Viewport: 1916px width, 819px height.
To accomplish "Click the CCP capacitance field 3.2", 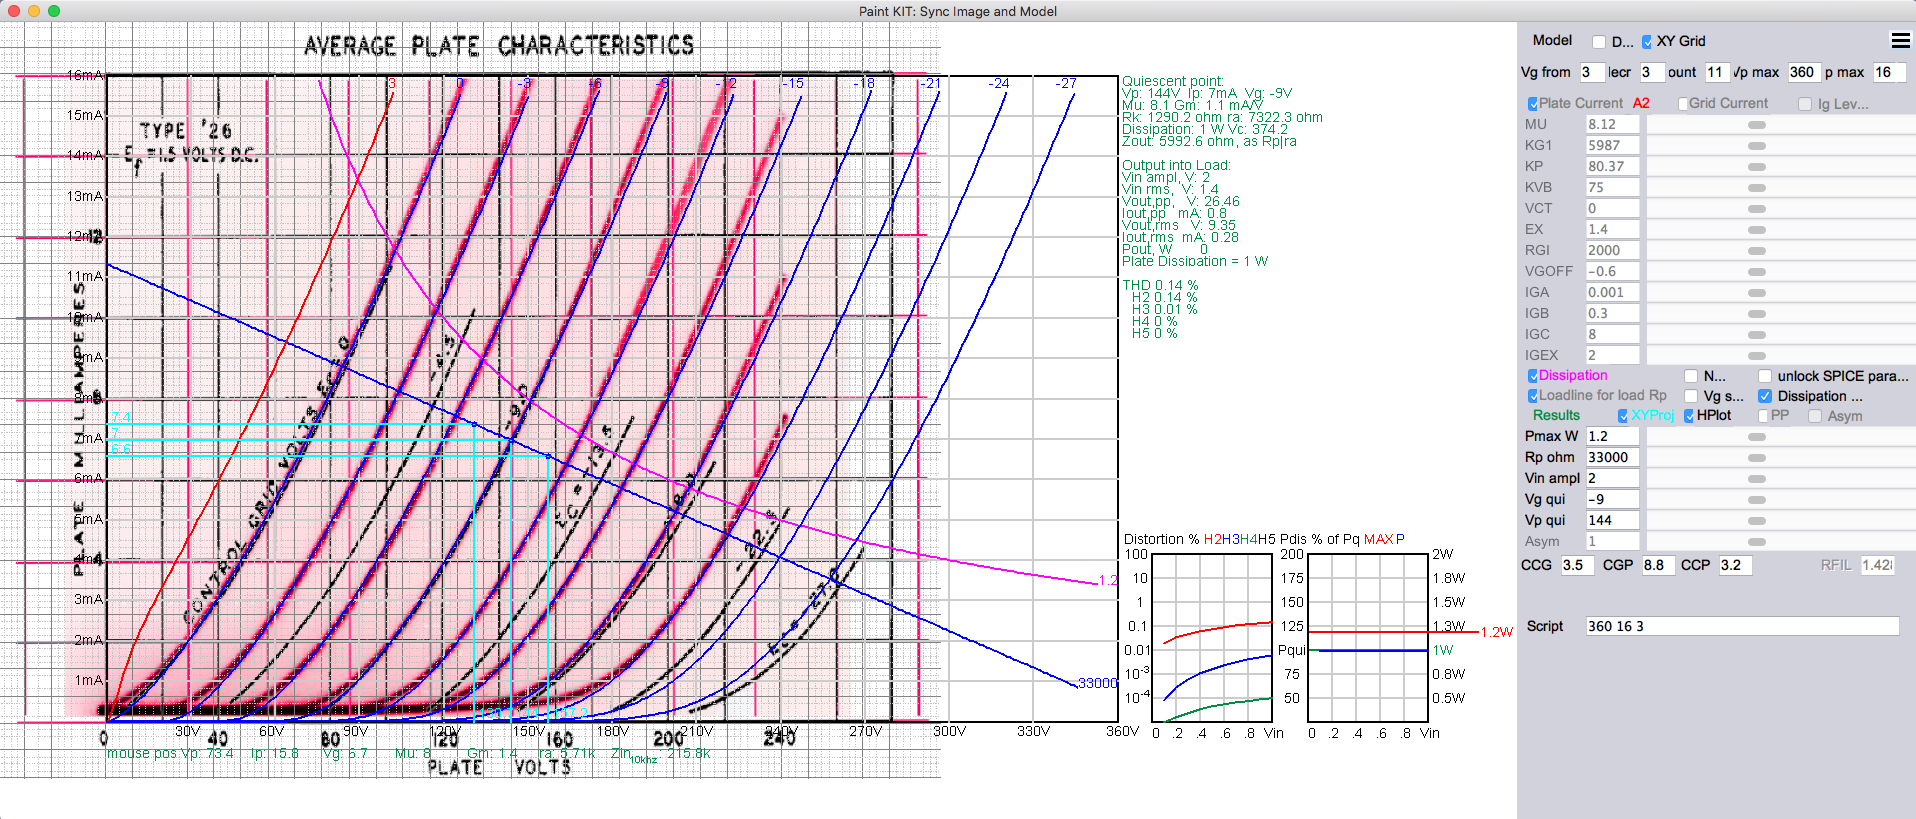I will 1735,565.
